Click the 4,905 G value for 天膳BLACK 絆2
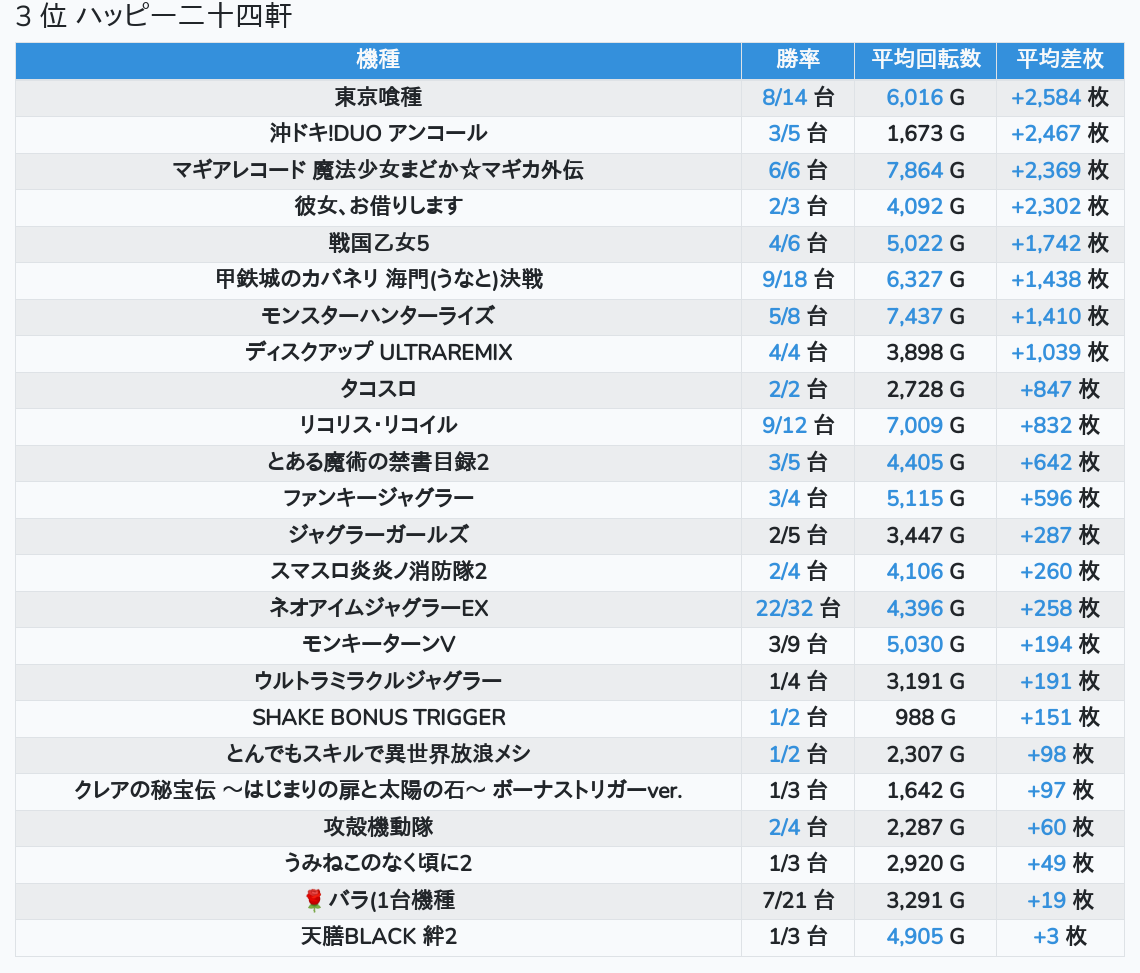 pos(926,937)
